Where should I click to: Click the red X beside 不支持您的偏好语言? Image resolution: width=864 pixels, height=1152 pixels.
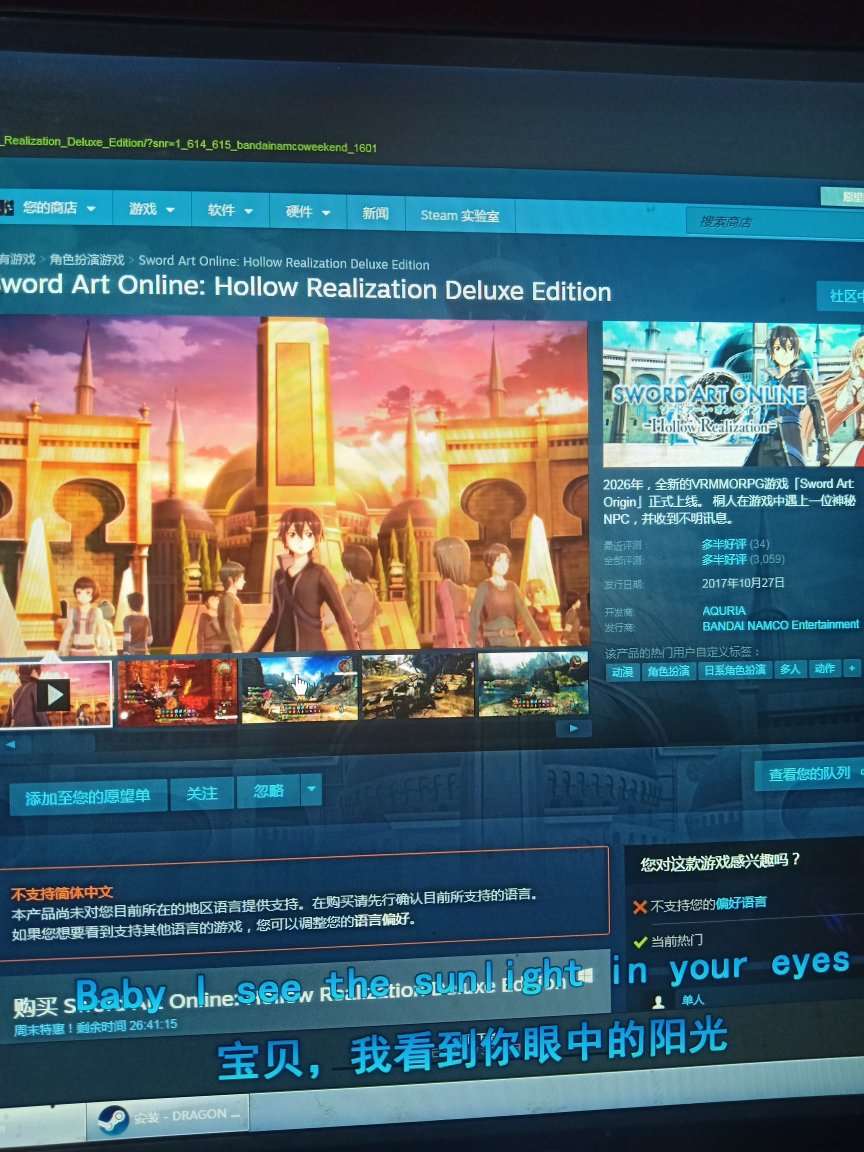[x=639, y=907]
